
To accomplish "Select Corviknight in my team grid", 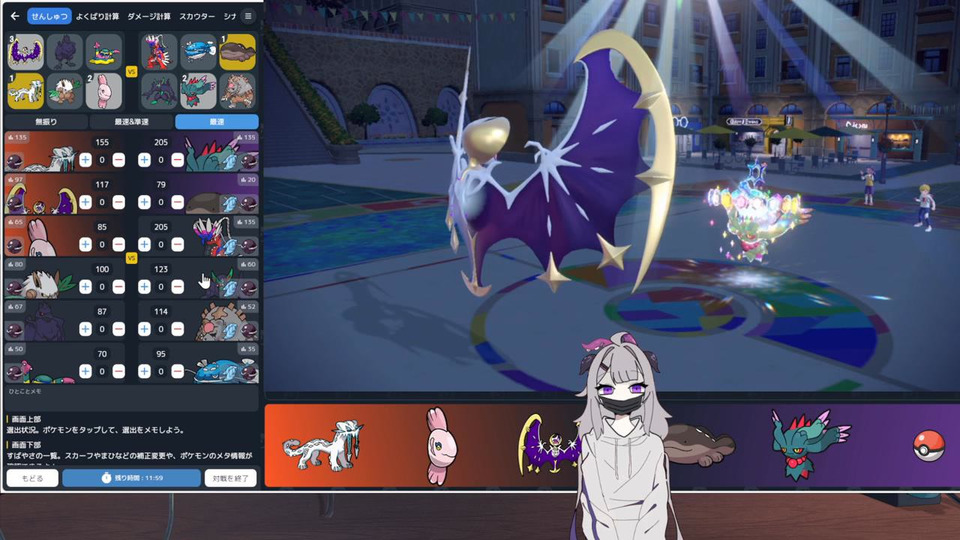I will (65, 51).
